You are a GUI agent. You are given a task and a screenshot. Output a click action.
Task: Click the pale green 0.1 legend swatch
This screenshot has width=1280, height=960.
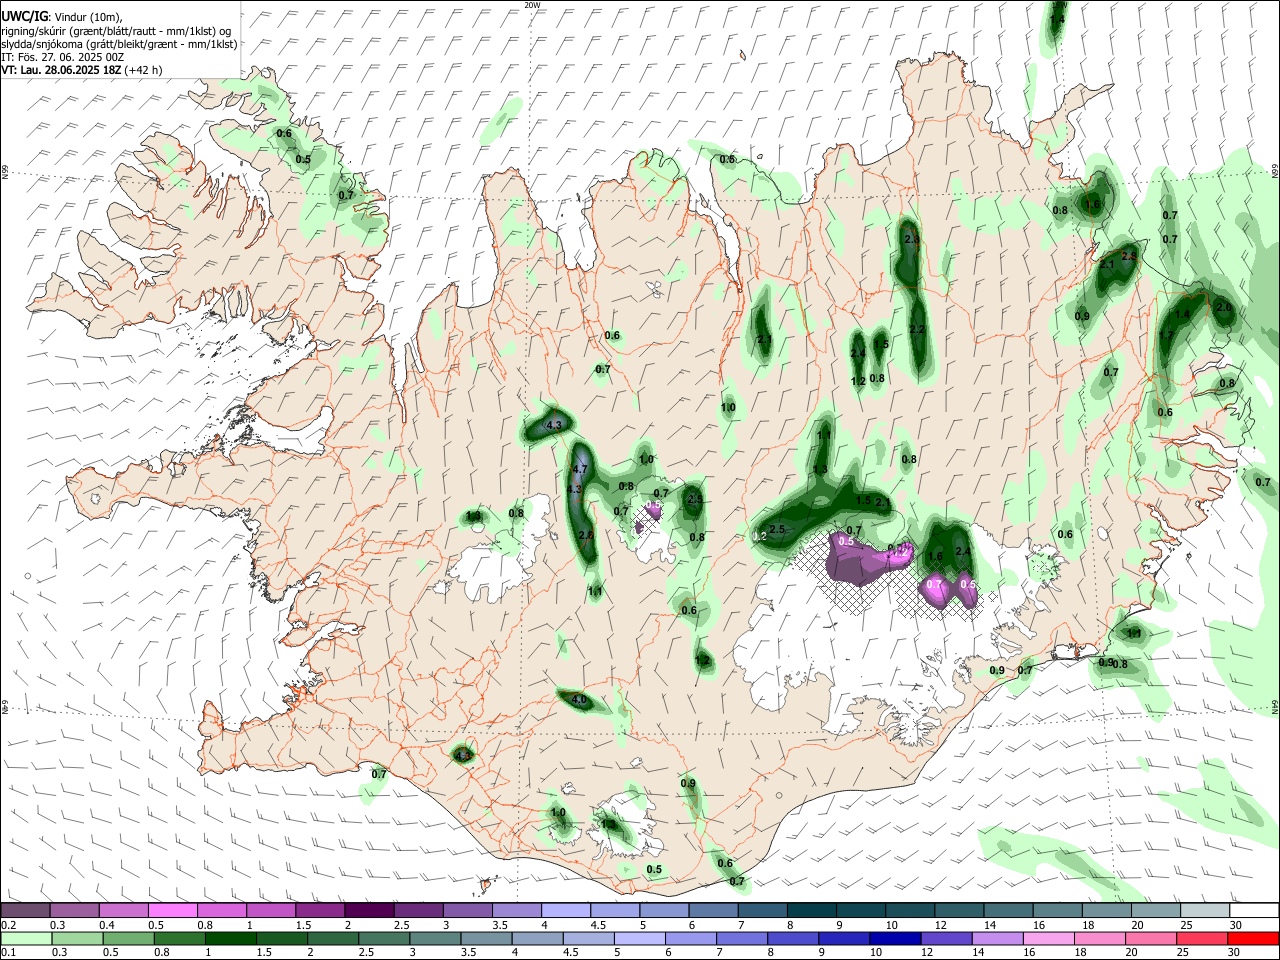[x=26, y=938]
